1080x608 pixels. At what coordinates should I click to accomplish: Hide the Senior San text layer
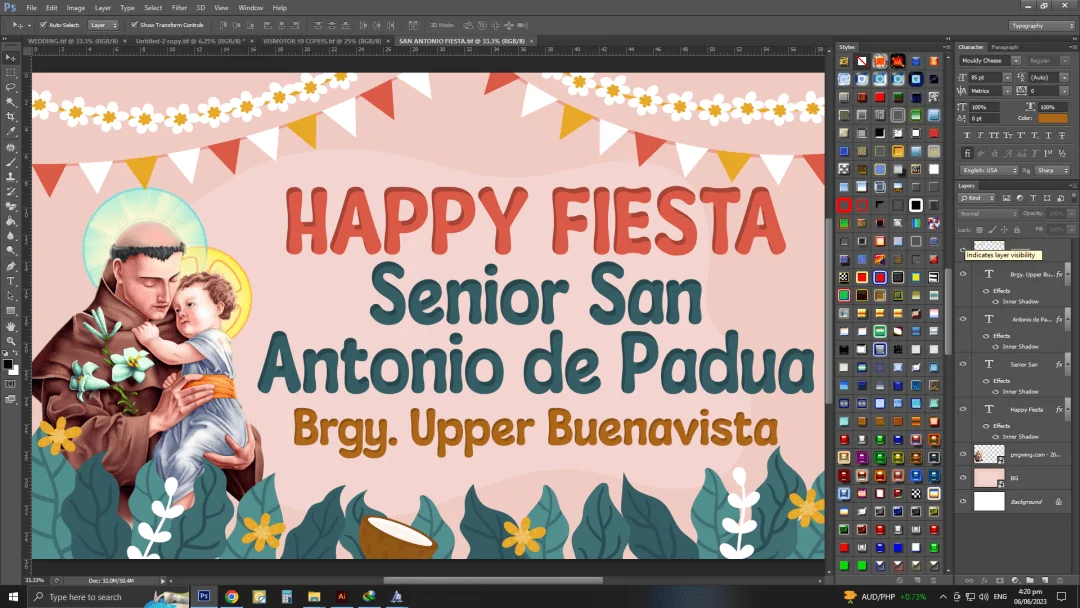click(x=963, y=364)
